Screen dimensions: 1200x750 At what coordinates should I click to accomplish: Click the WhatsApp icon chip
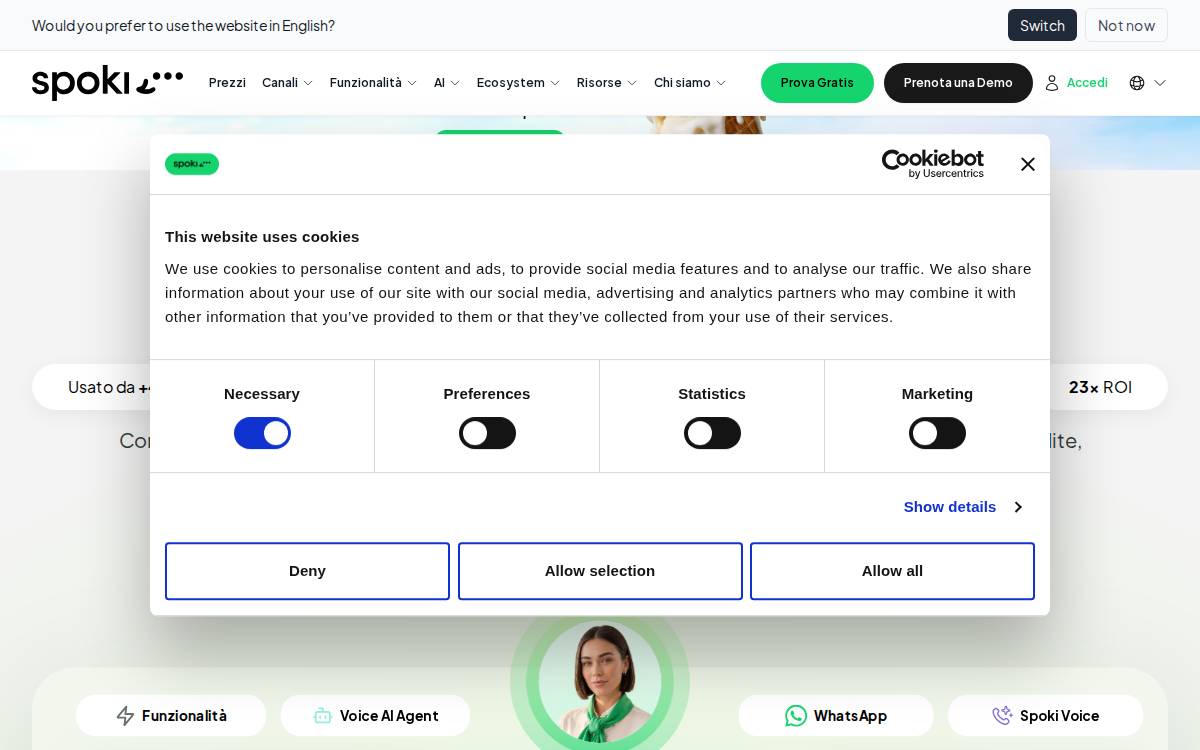tap(796, 716)
